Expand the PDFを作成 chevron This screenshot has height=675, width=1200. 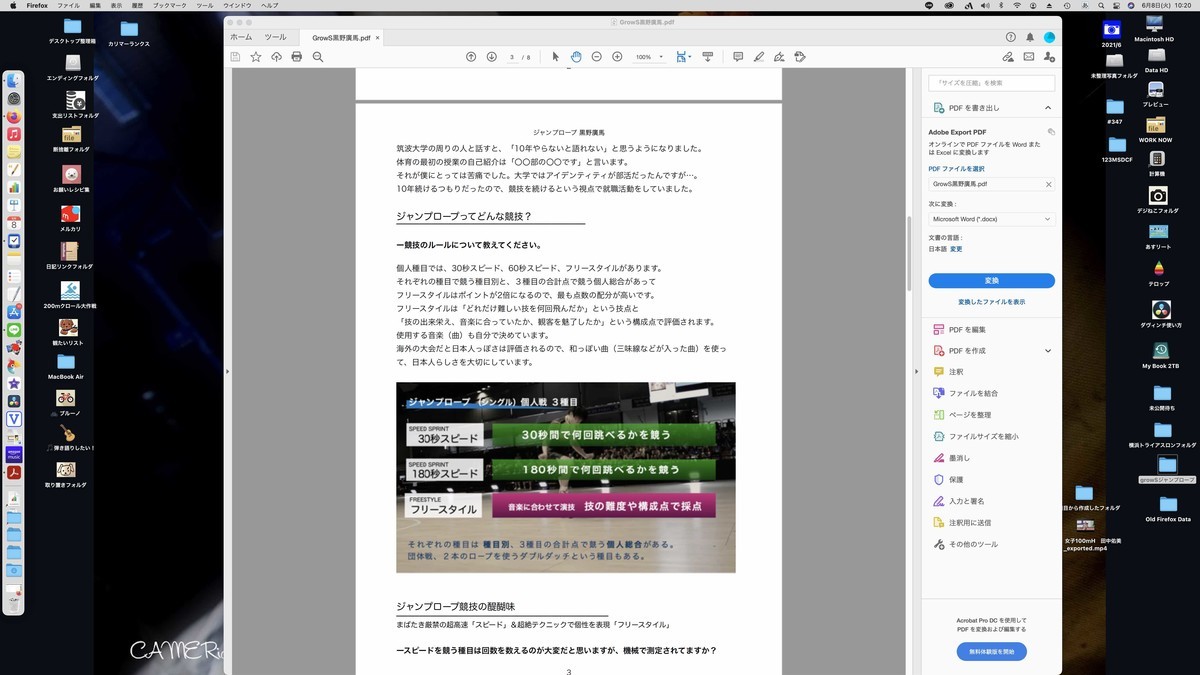1048,351
